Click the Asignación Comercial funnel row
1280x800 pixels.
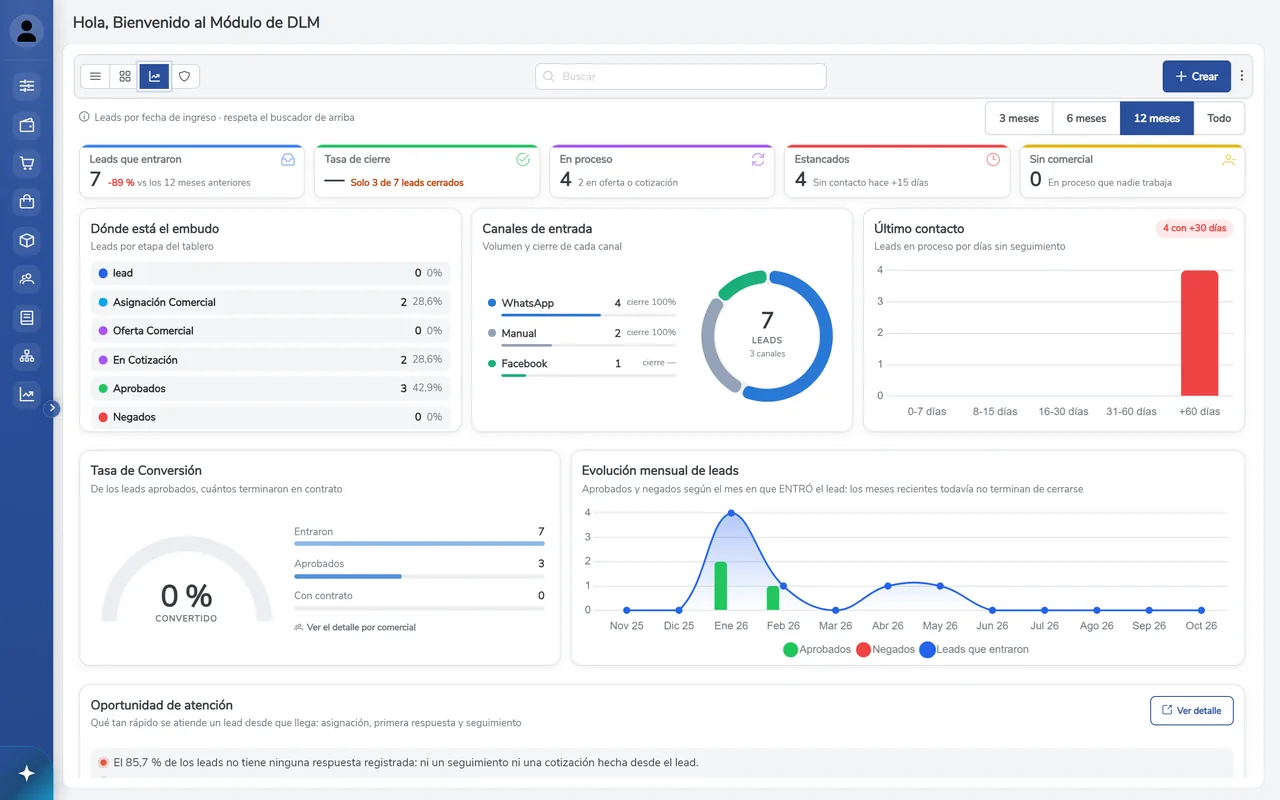[x=270, y=302]
